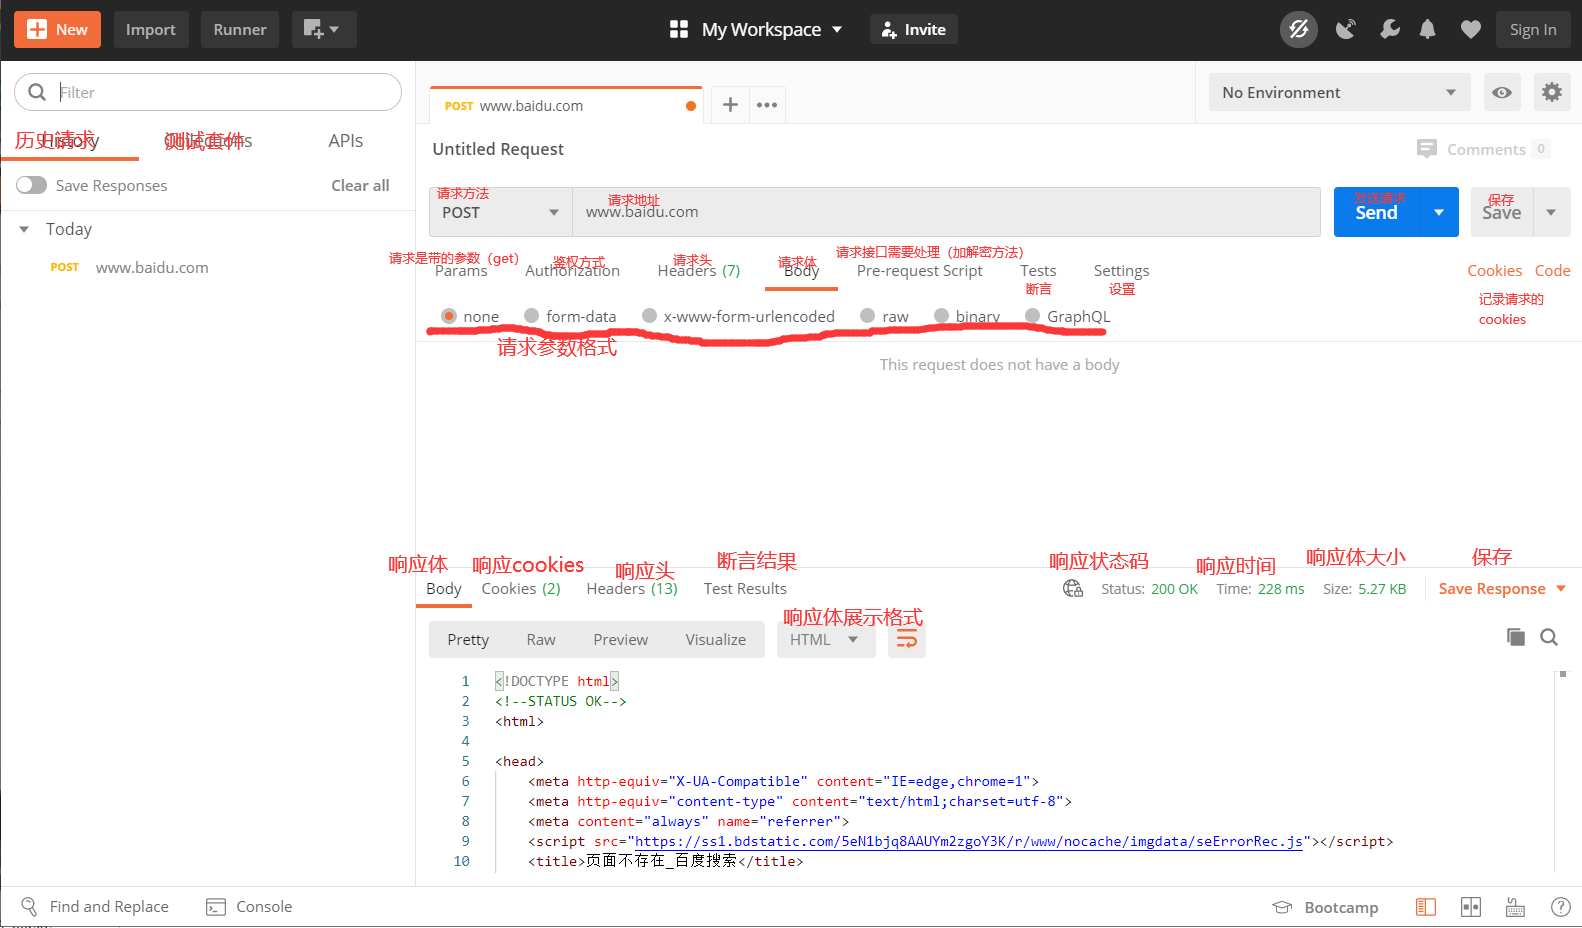Click the Invite button
This screenshot has height=928, width=1582.
914,29
